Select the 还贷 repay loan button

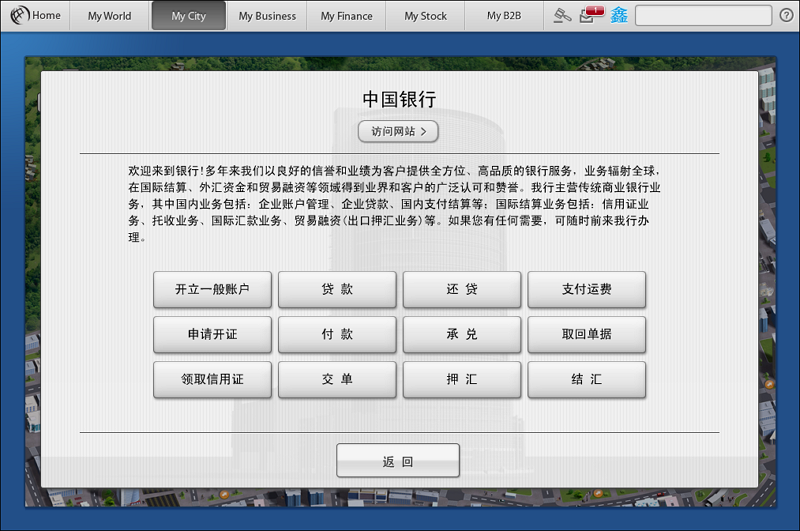(x=462, y=290)
